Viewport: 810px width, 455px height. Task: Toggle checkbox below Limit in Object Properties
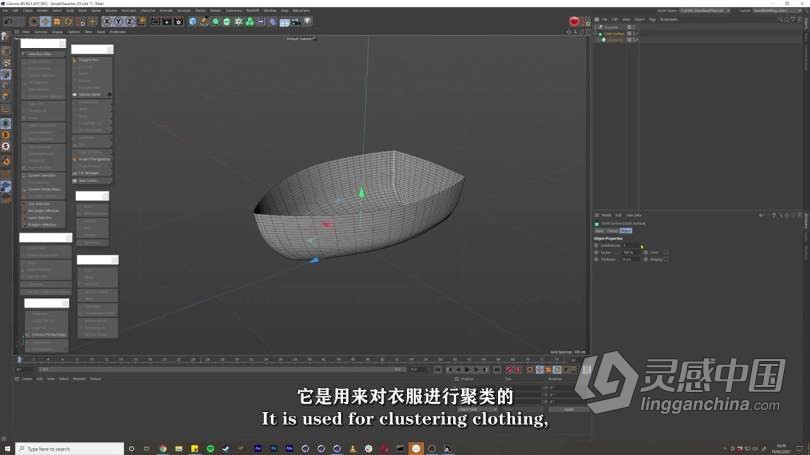(x=666, y=259)
